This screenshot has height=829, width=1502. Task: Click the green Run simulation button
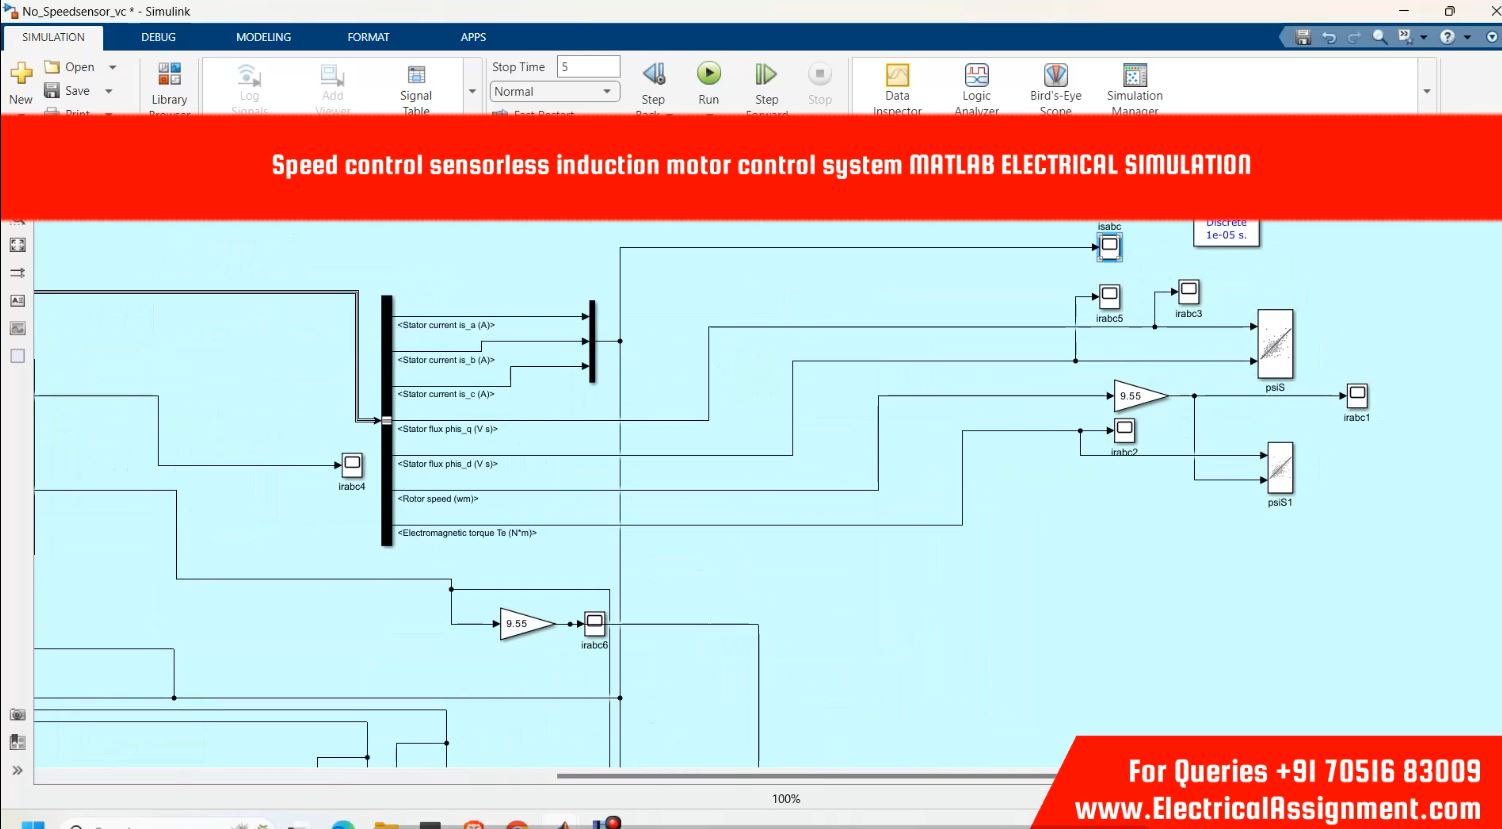coord(708,75)
